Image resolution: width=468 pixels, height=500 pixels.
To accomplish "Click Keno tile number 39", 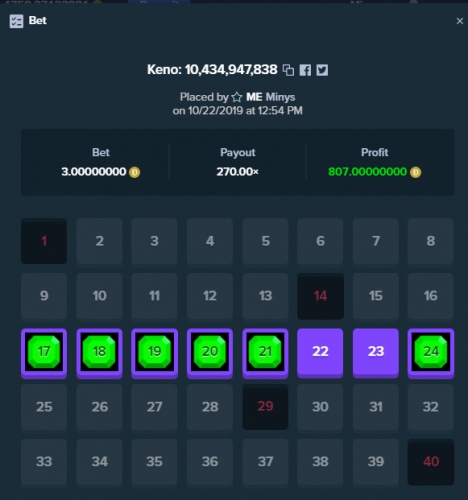I will click(x=376, y=462).
